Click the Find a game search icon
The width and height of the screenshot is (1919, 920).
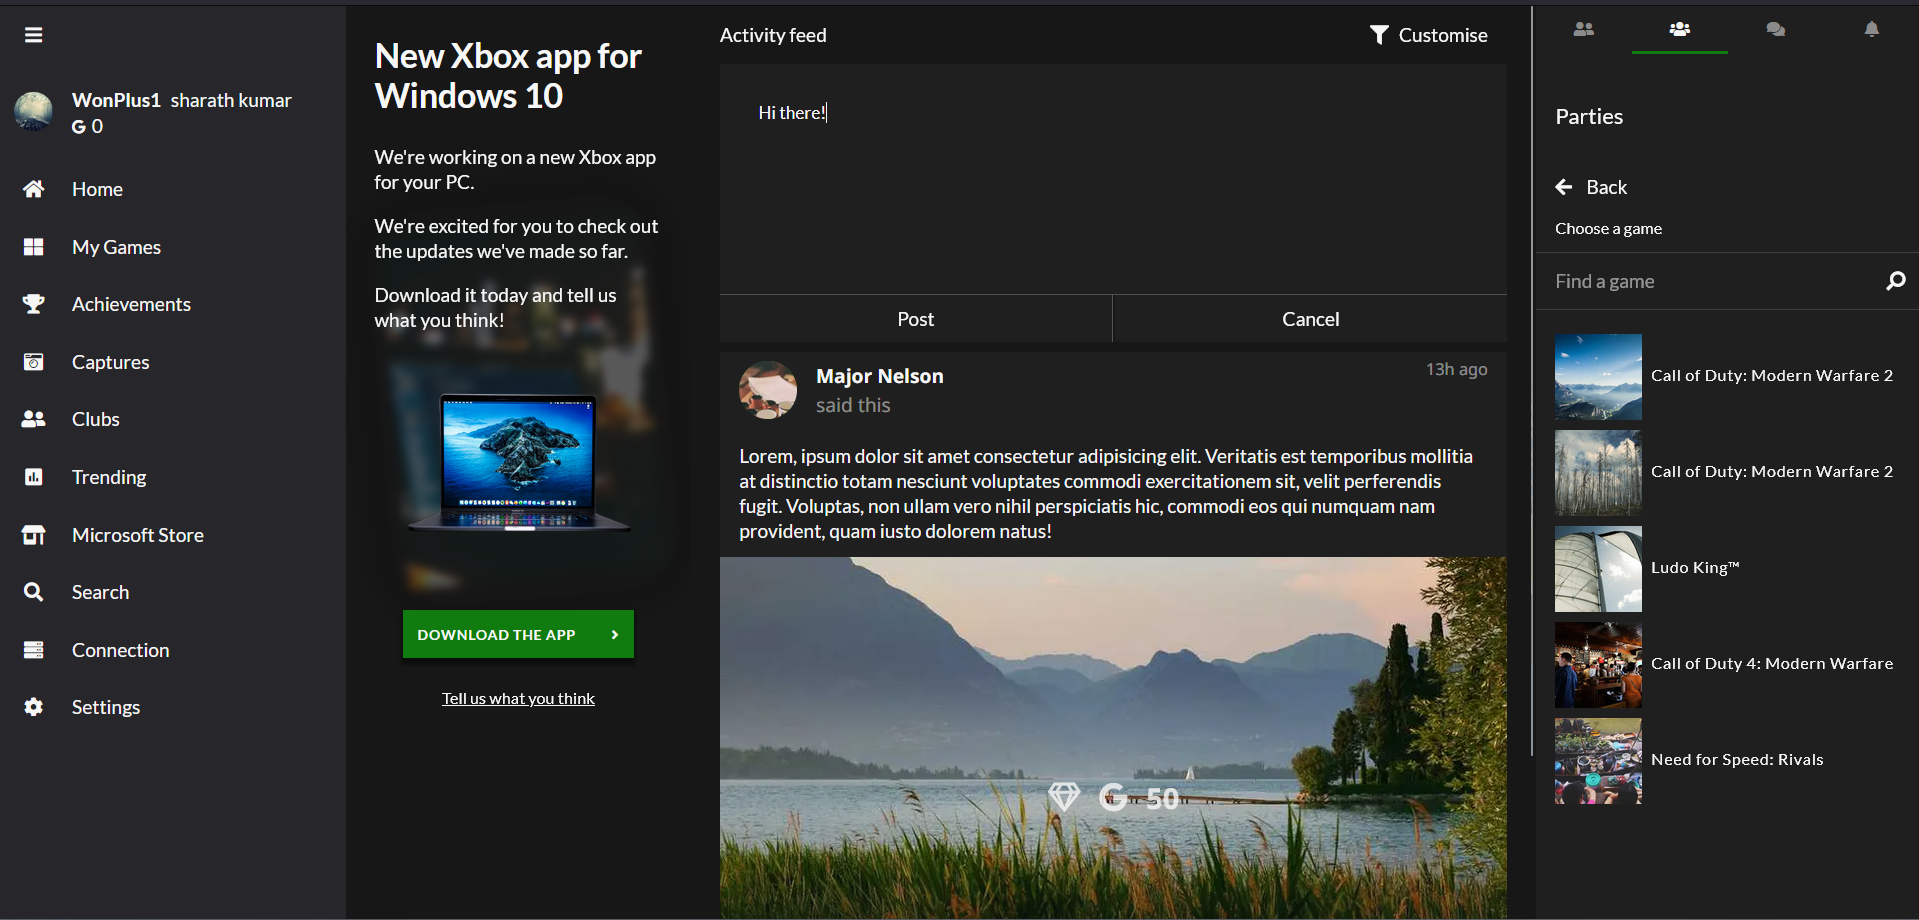pyautogui.click(x=1895, y=281)
